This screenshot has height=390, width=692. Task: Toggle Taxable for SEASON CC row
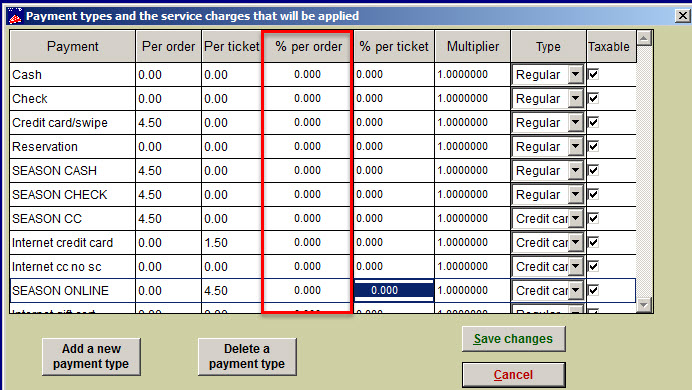(x=594, y=218)
